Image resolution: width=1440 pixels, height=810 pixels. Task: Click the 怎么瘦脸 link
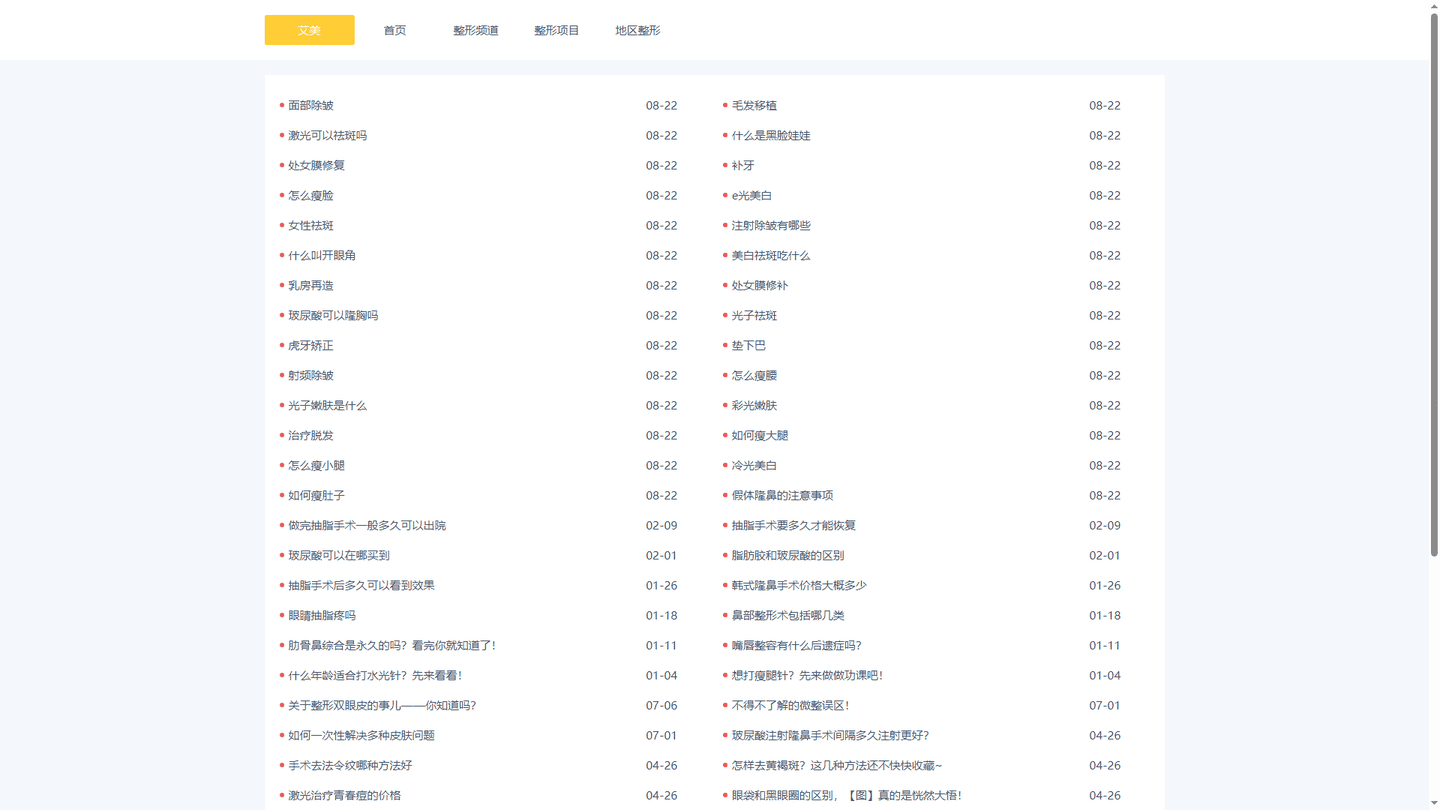tap(311, 195)
